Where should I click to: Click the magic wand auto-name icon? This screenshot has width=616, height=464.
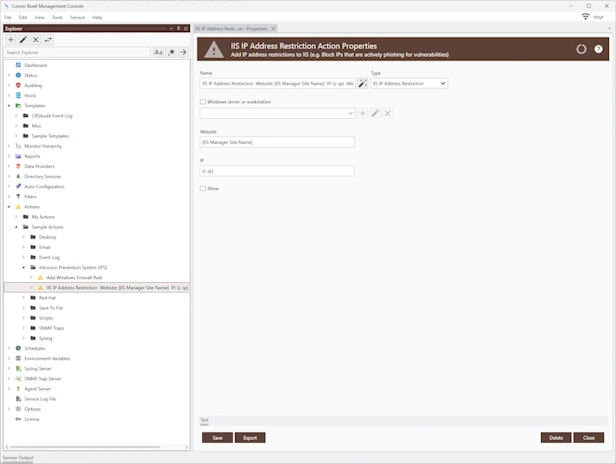point(363,83)
